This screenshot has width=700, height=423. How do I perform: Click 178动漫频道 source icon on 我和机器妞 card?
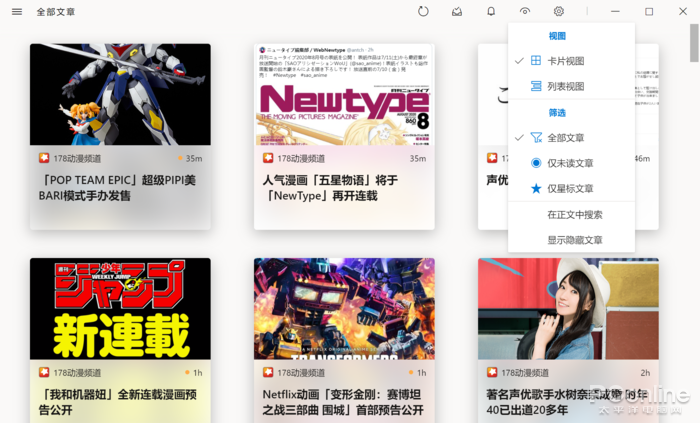click(44, 372)
